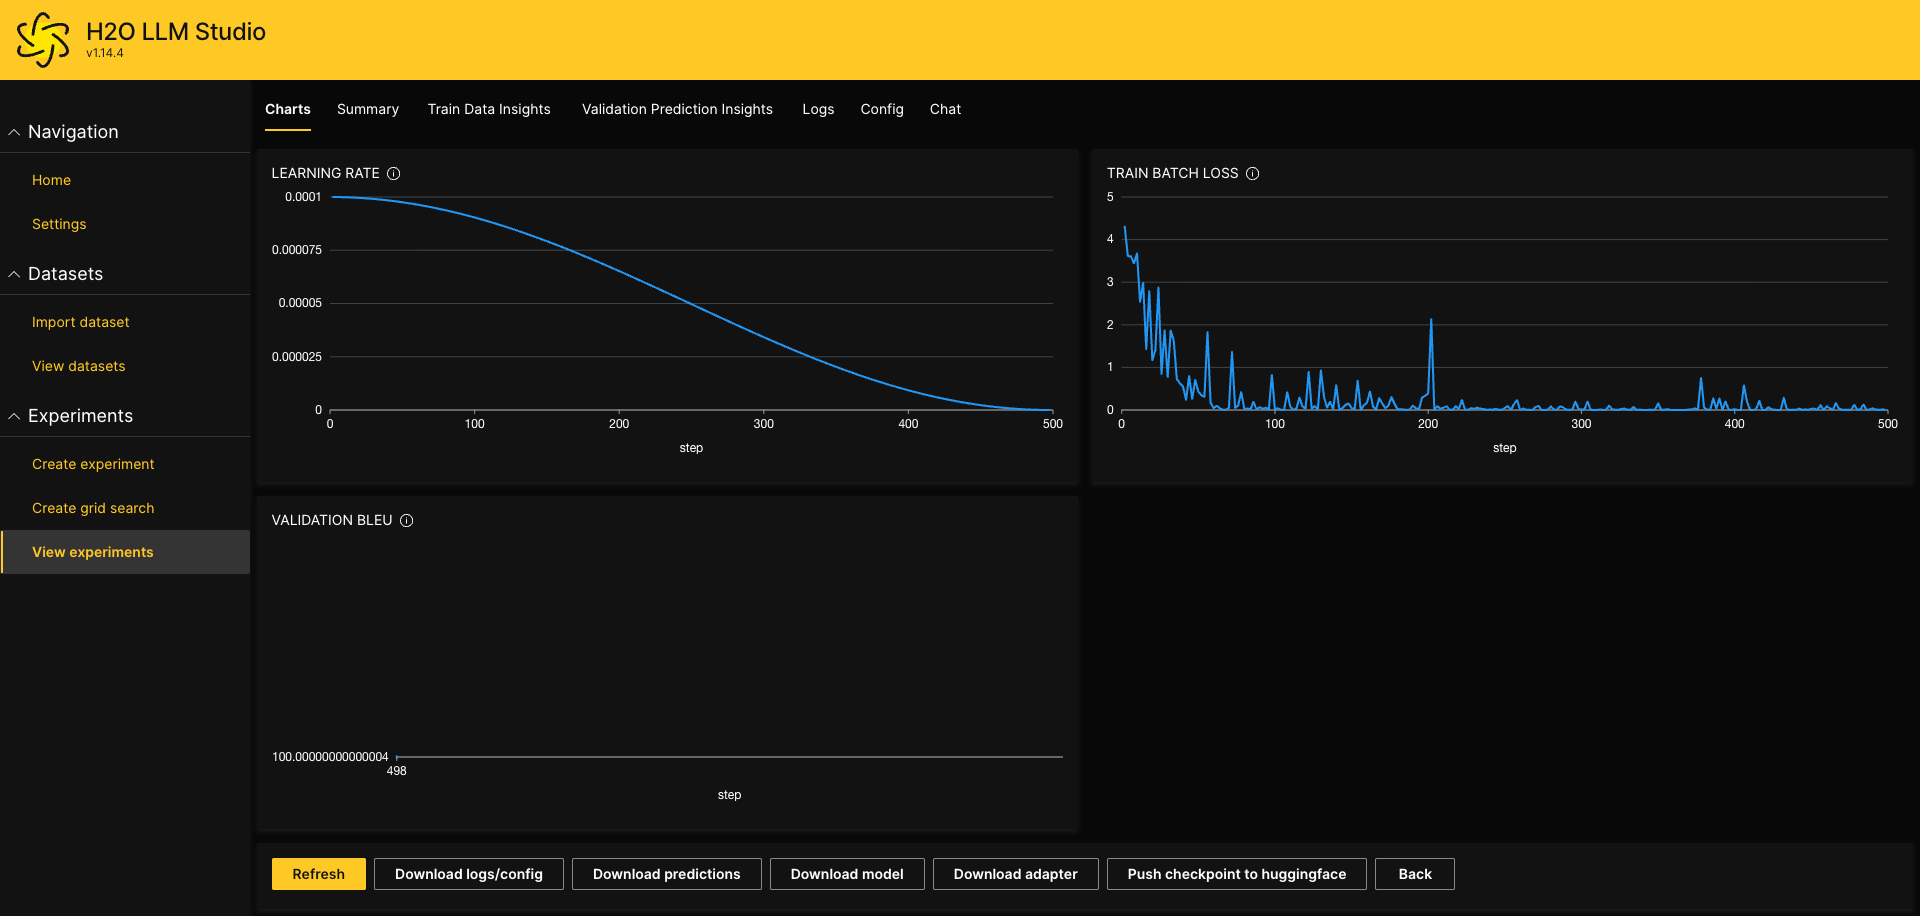Click the Back button
The image size is (1920, 916).
(1415, 874)
